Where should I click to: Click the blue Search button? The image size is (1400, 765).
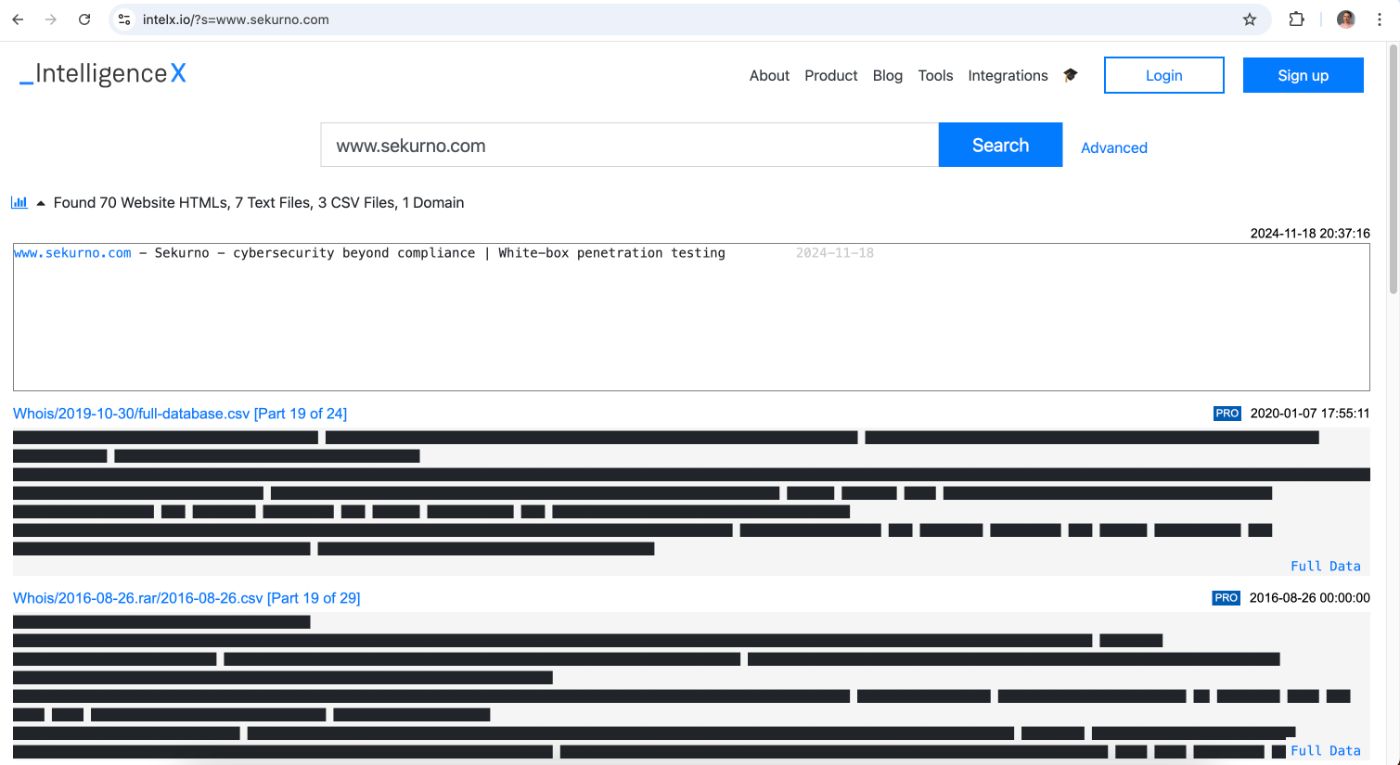[x=1000, y=145]
